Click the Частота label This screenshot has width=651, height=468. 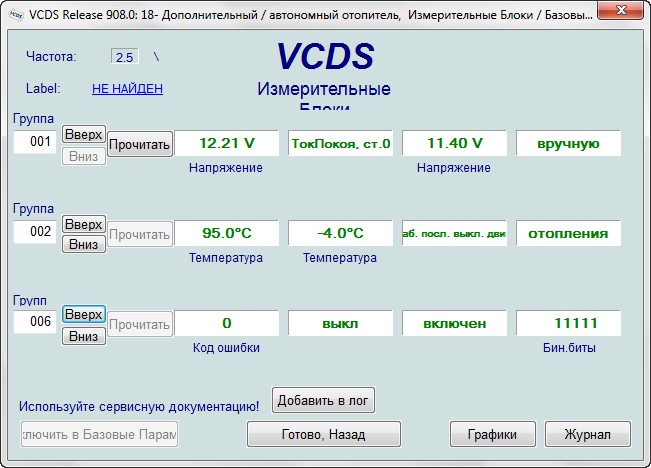[51, 56]
